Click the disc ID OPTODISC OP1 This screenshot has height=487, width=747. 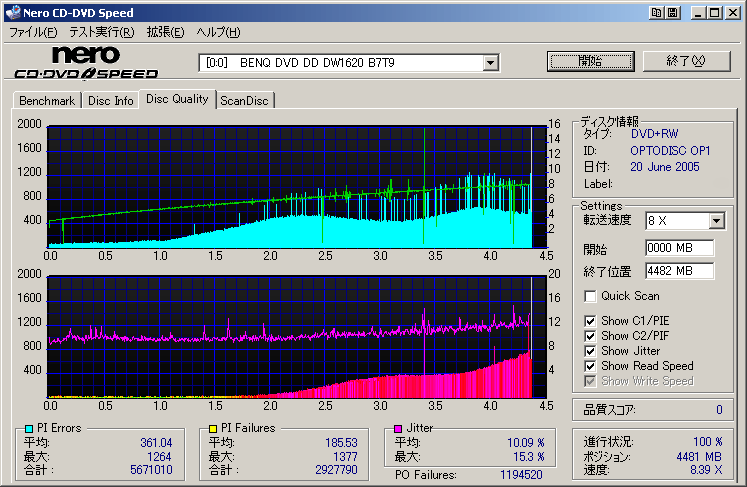670,151
